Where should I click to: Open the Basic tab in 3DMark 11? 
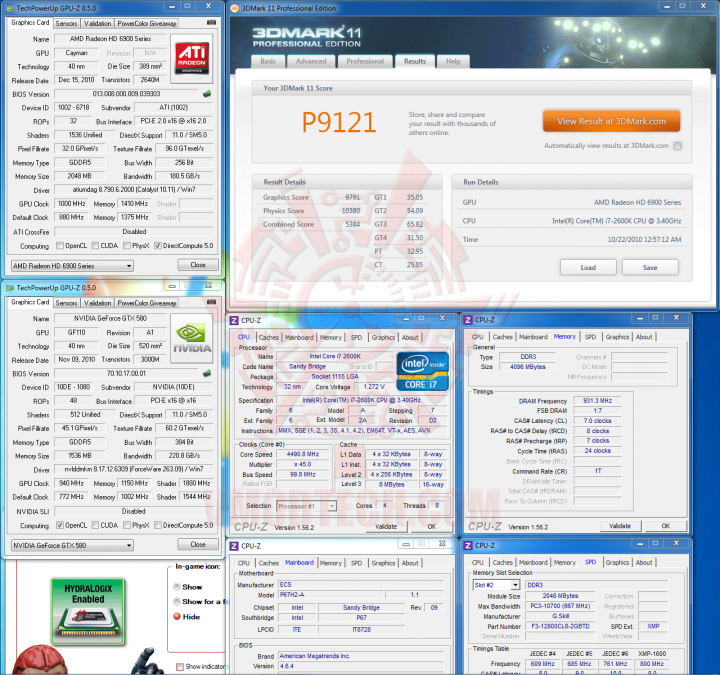pos(268,61)
